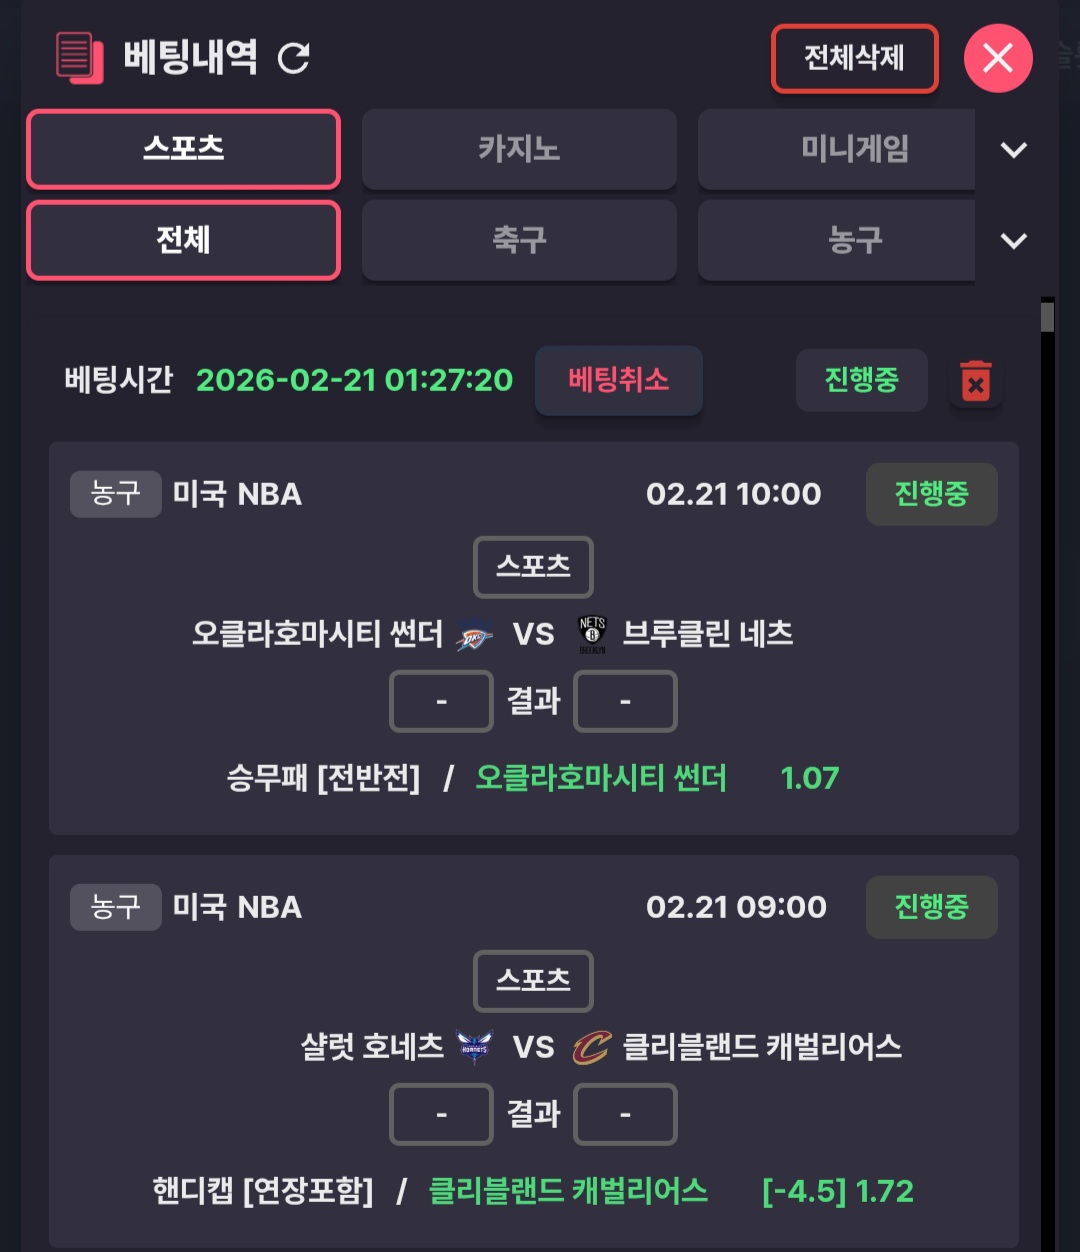Viewport: 1080px width, 1252px height.
Task: Click the Cleveland Cavaliers logo
Action: (x=591, y=1048)
